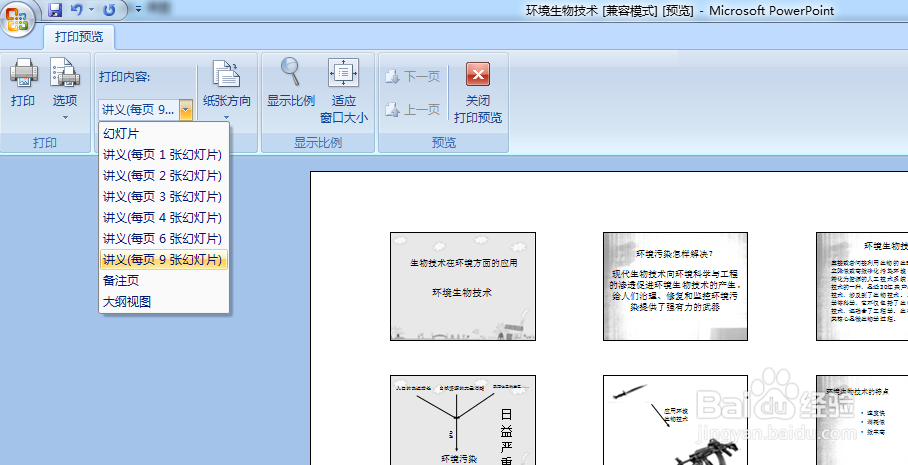
Task: Choose 讲义(每页 6 张幻灯片) option
Action: click(164, 238)
